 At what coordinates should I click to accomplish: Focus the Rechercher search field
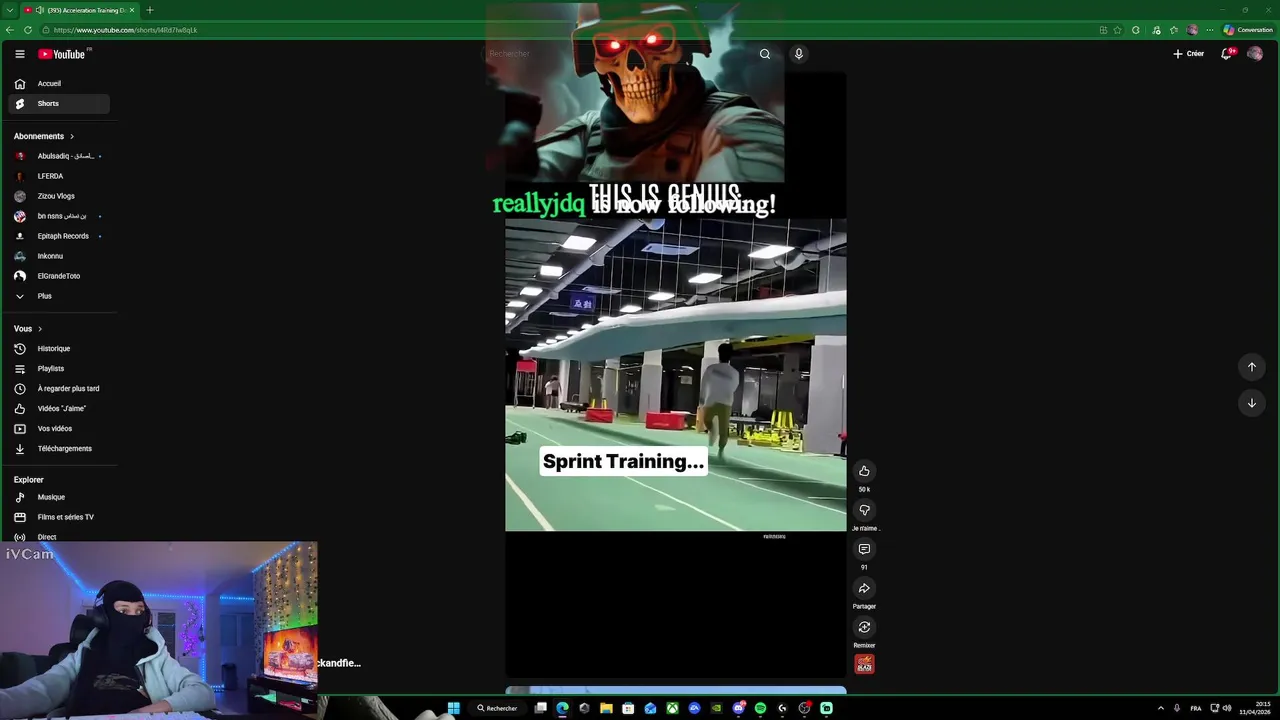tap(615, 54)
